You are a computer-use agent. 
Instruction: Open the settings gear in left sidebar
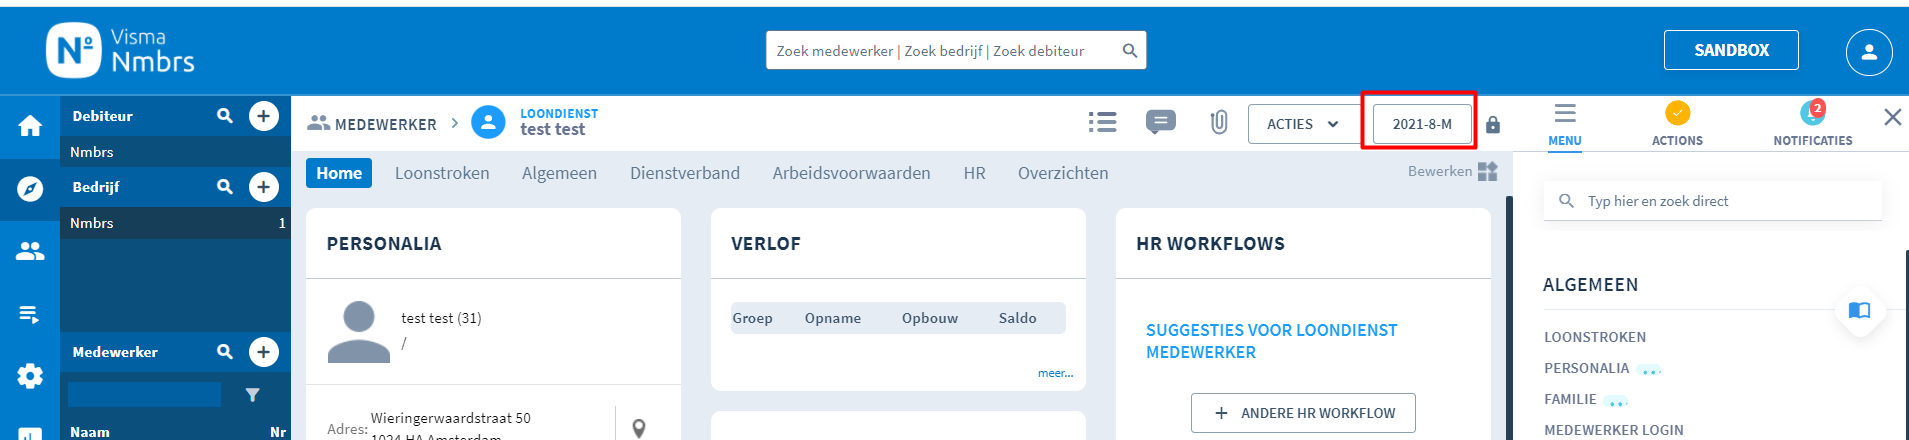coord(30,376)
